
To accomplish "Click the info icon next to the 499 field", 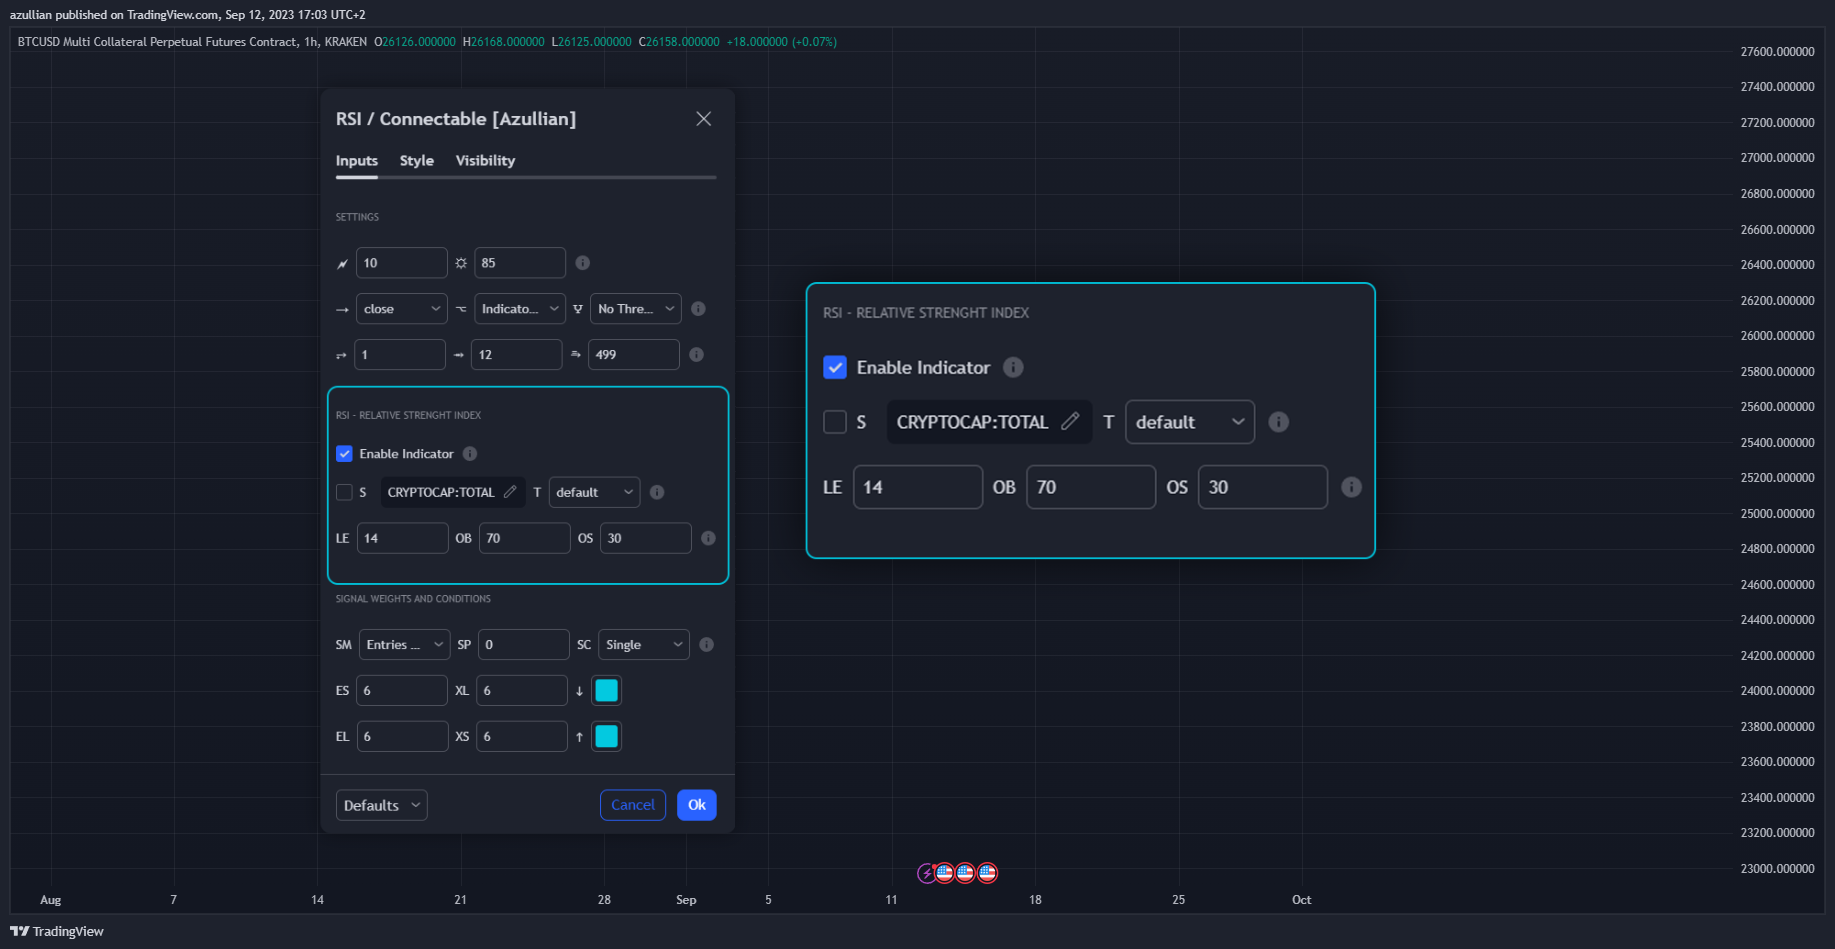I will click(697, 355).
